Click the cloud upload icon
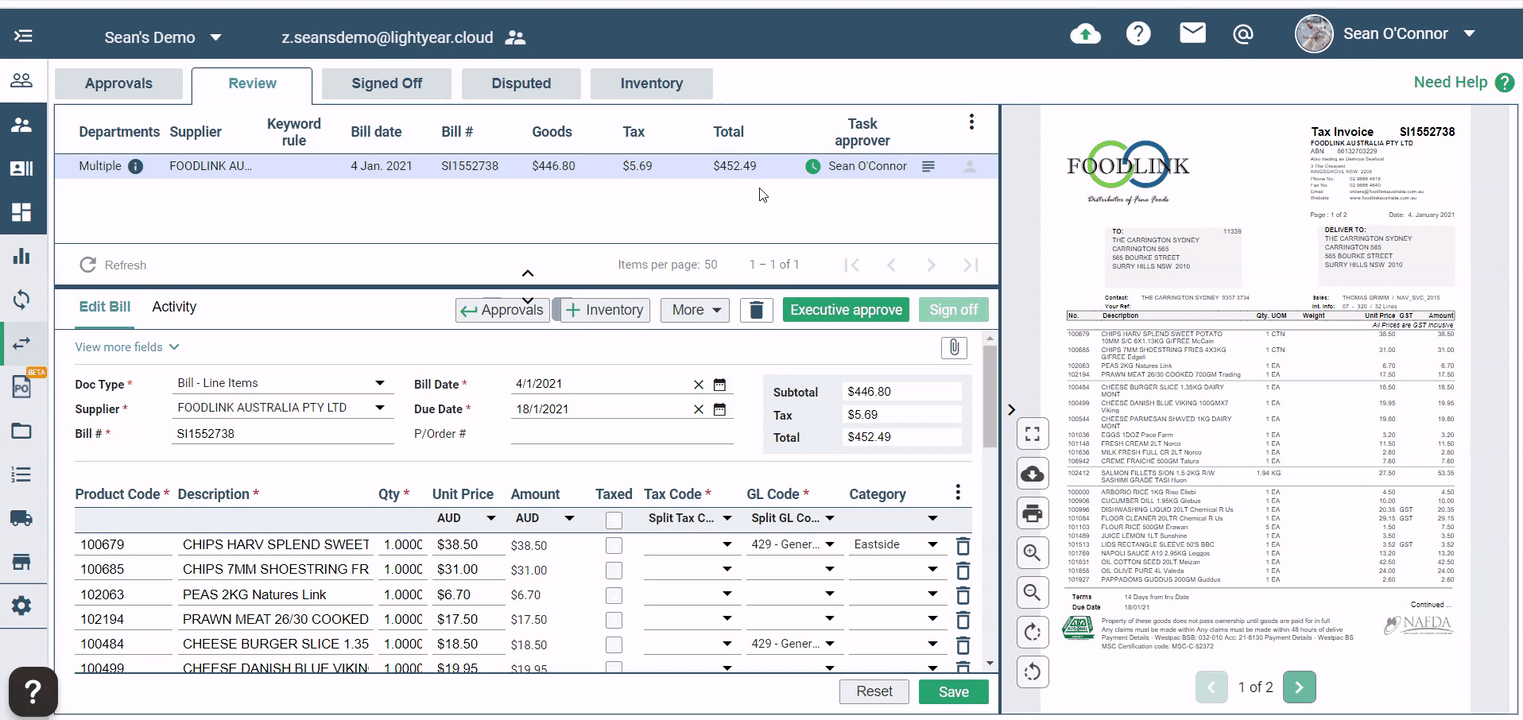This screenshot has height=720, width=1523. [1085, 34]
